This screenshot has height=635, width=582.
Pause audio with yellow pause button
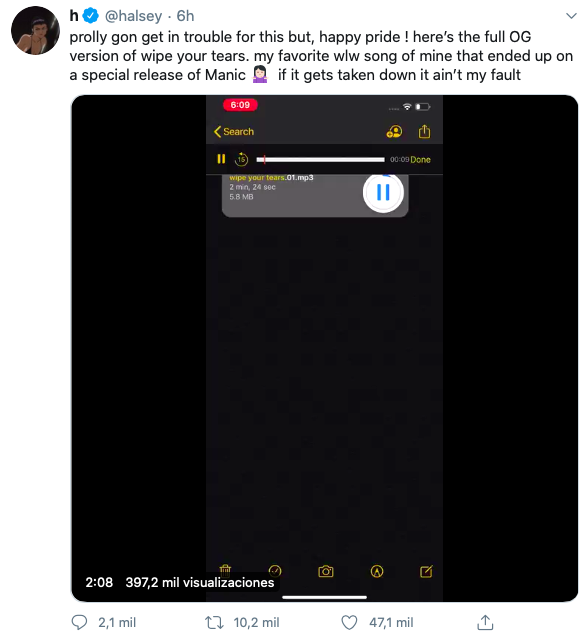pyautogui.click(x=221, y=159)
